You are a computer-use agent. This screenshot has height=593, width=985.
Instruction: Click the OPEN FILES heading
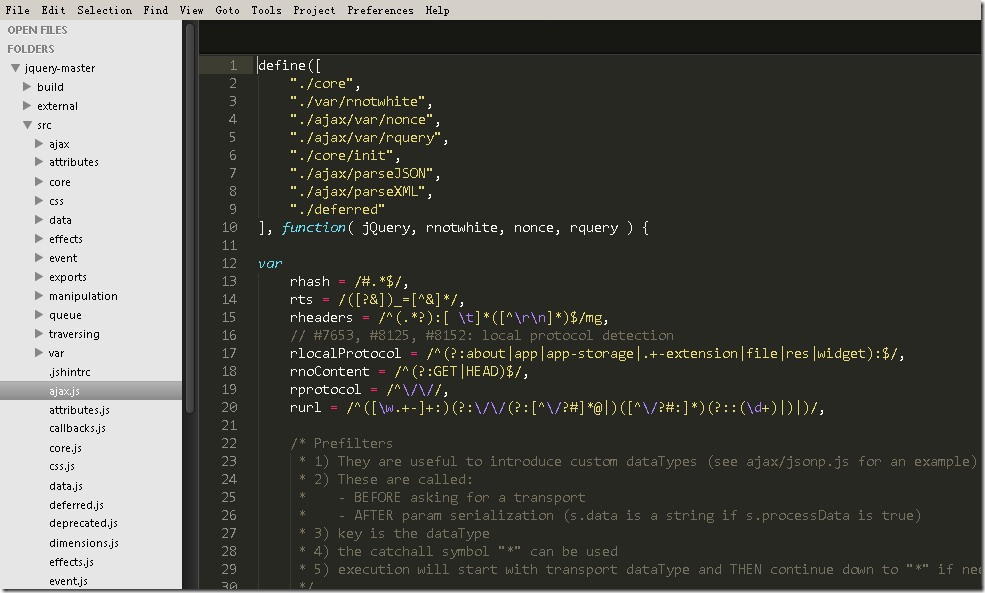click(37, 30)
